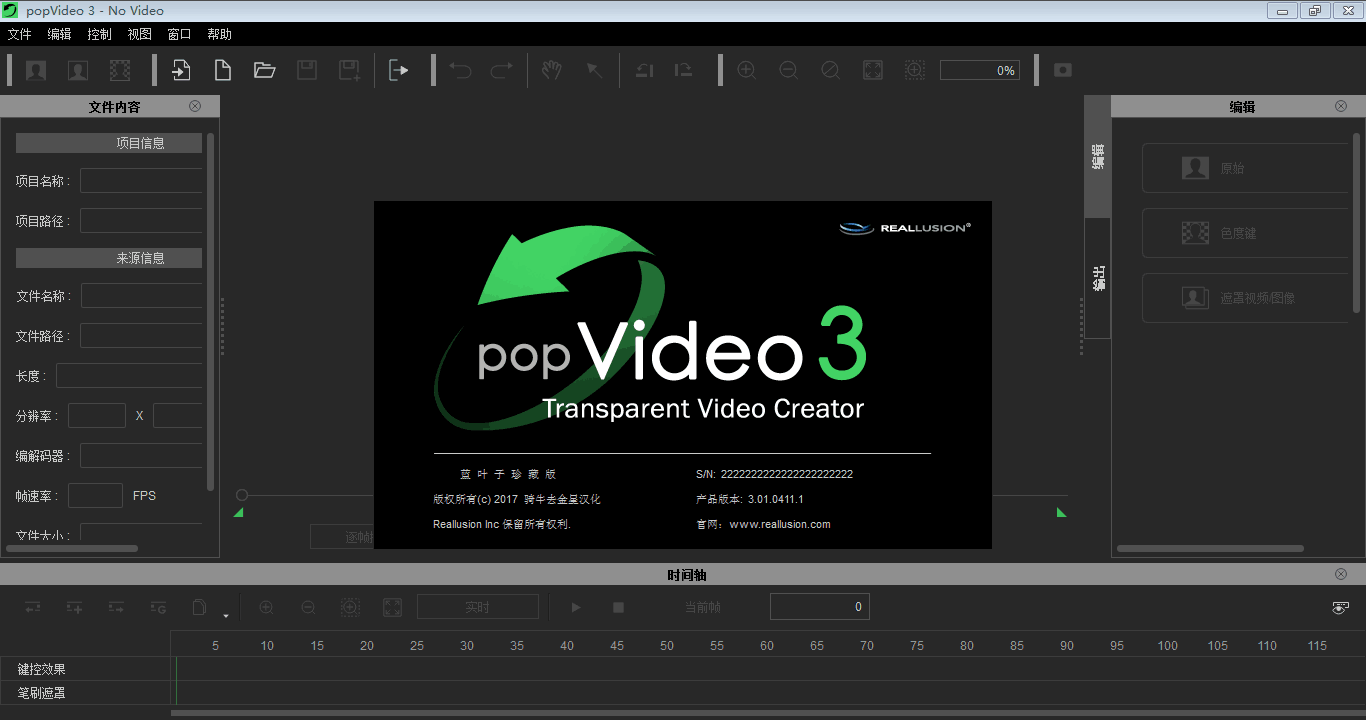Click the zoom percentage field showing 0%
The image size is (1366, 720).
(980, 70)
